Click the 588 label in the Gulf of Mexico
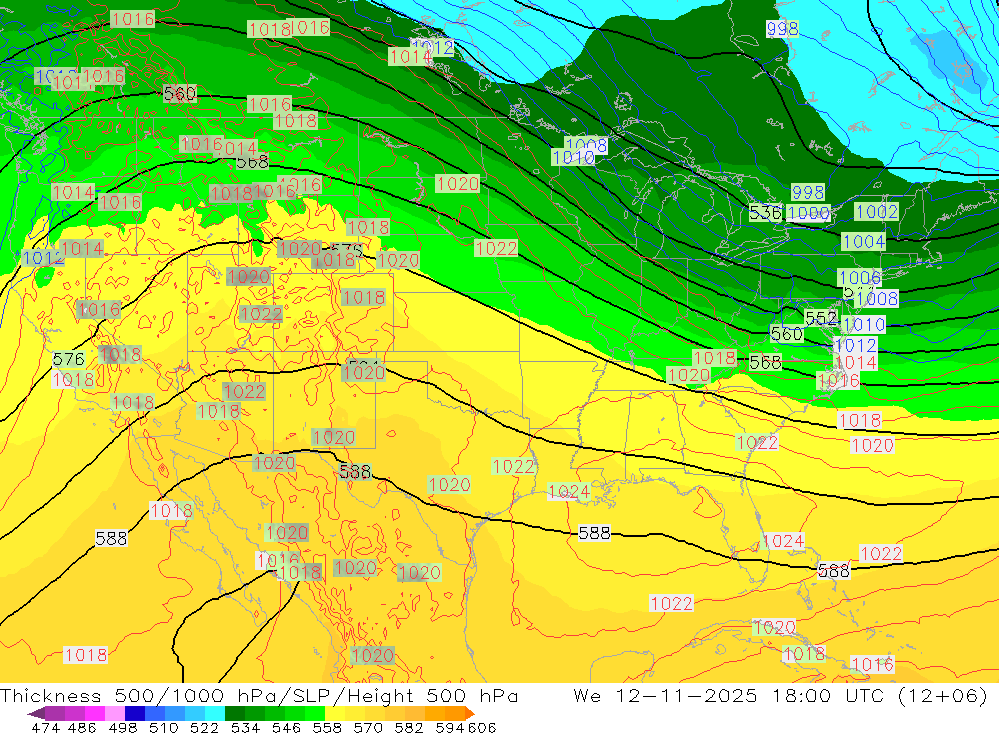Viewport: 1000px width, 733px height. (x=594, y=533)
